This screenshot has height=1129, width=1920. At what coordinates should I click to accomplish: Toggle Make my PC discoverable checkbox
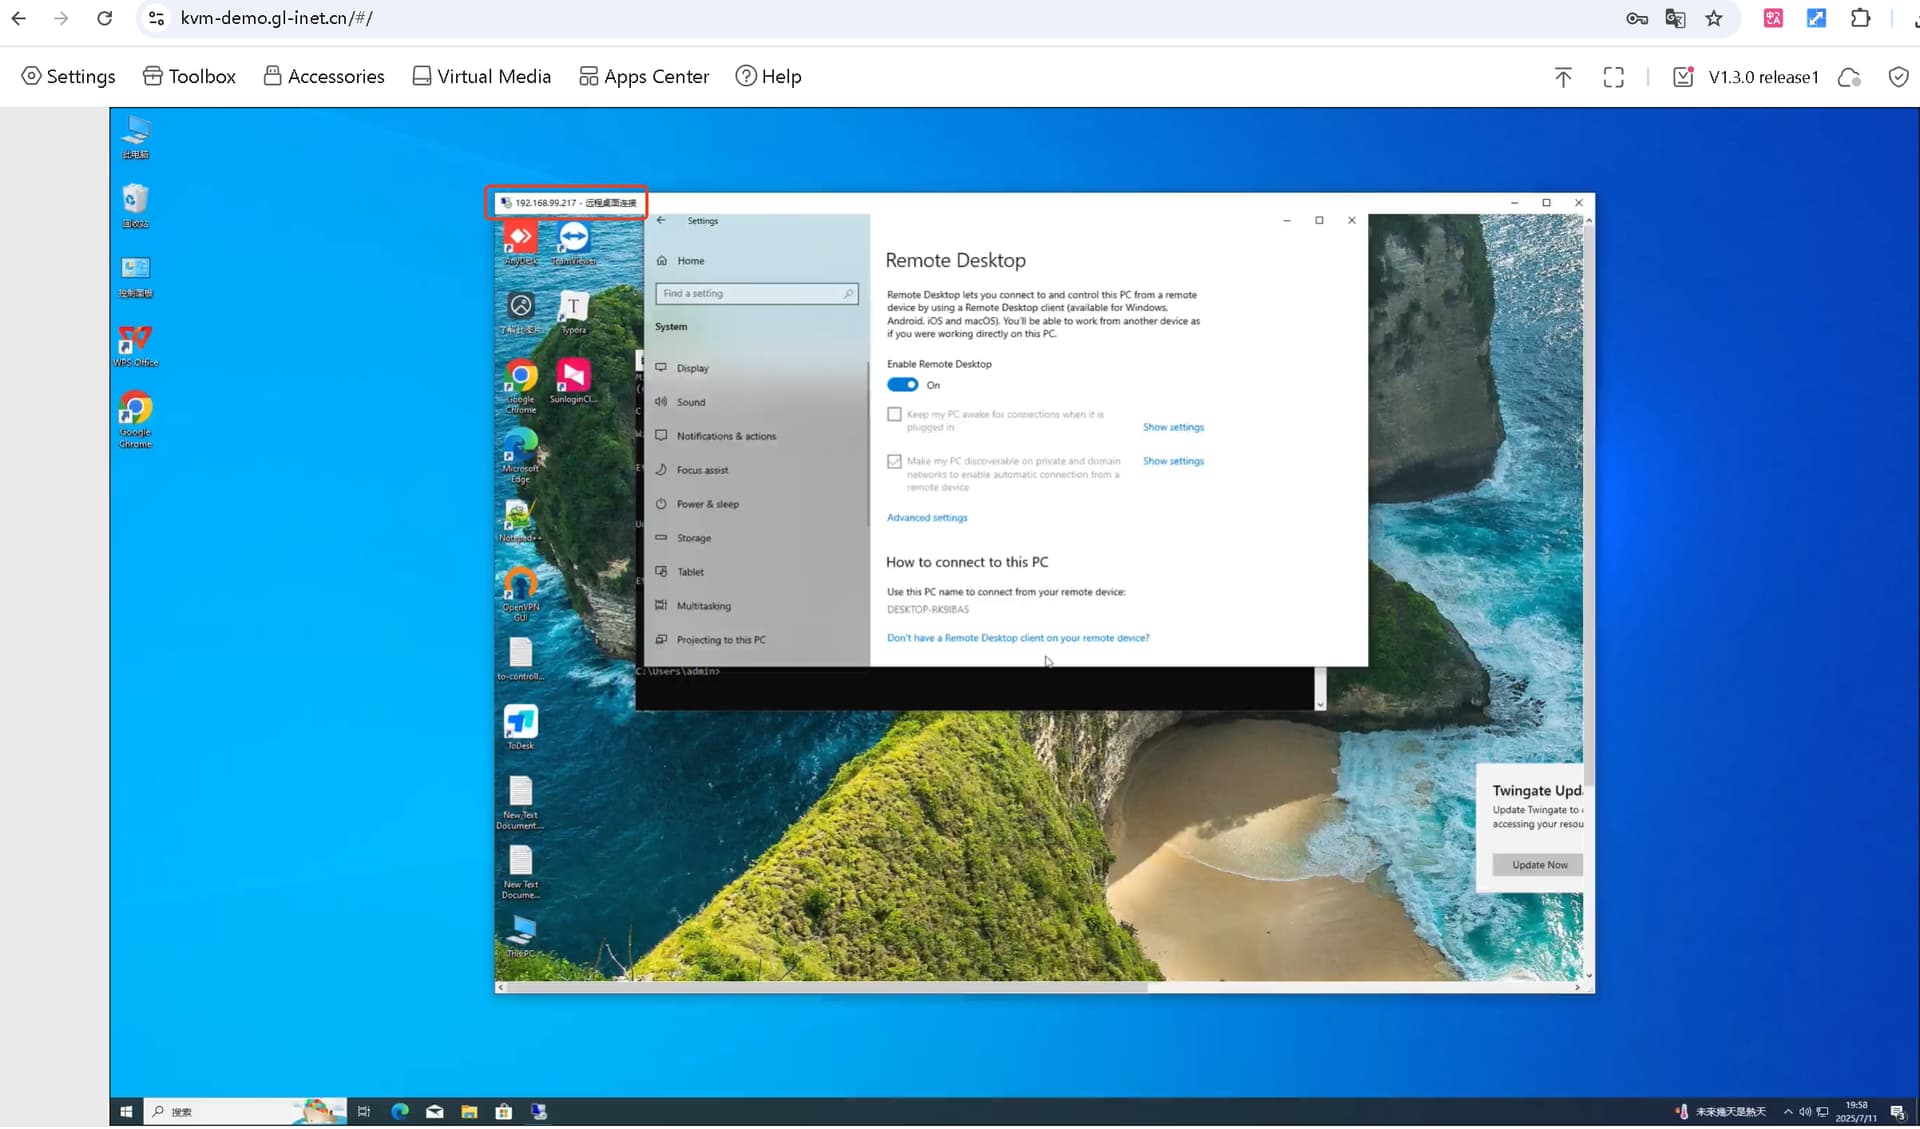(x=894, y=461)
